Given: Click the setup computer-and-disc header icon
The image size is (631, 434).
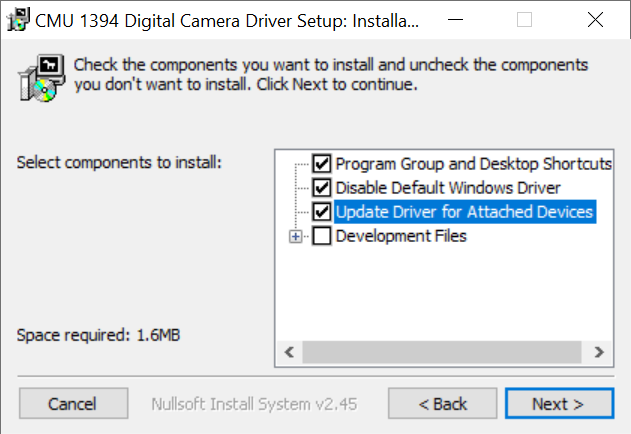Looking at the screenshot, I should pyautogui.click(x=41, y=78).
